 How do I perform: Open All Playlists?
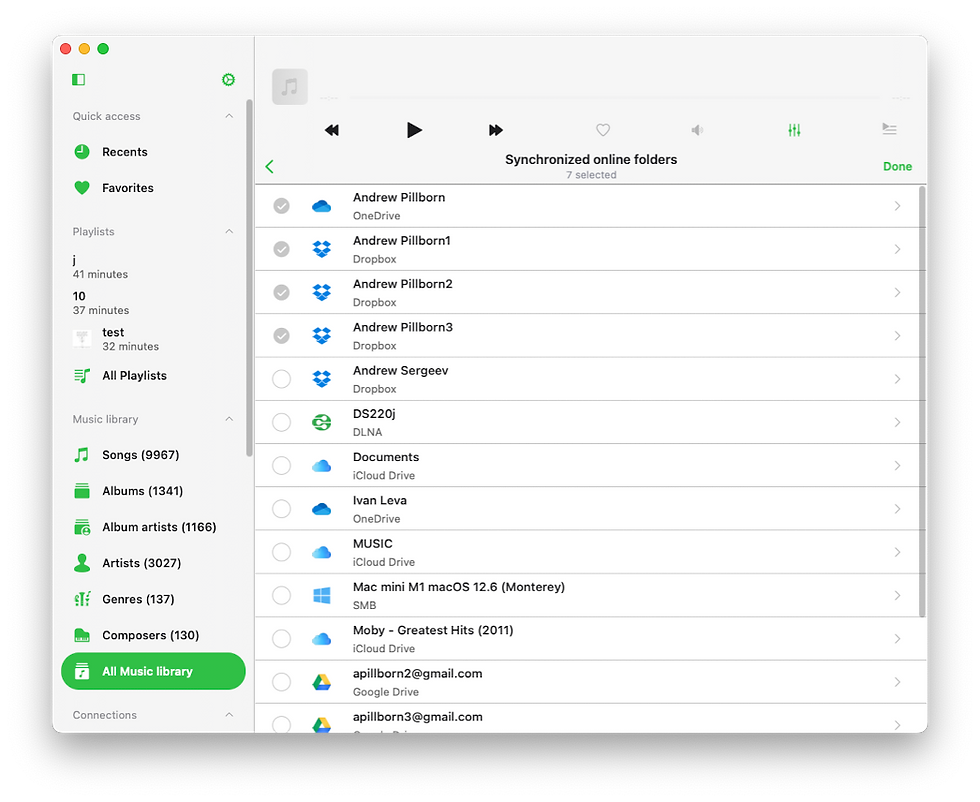[152, 376]
